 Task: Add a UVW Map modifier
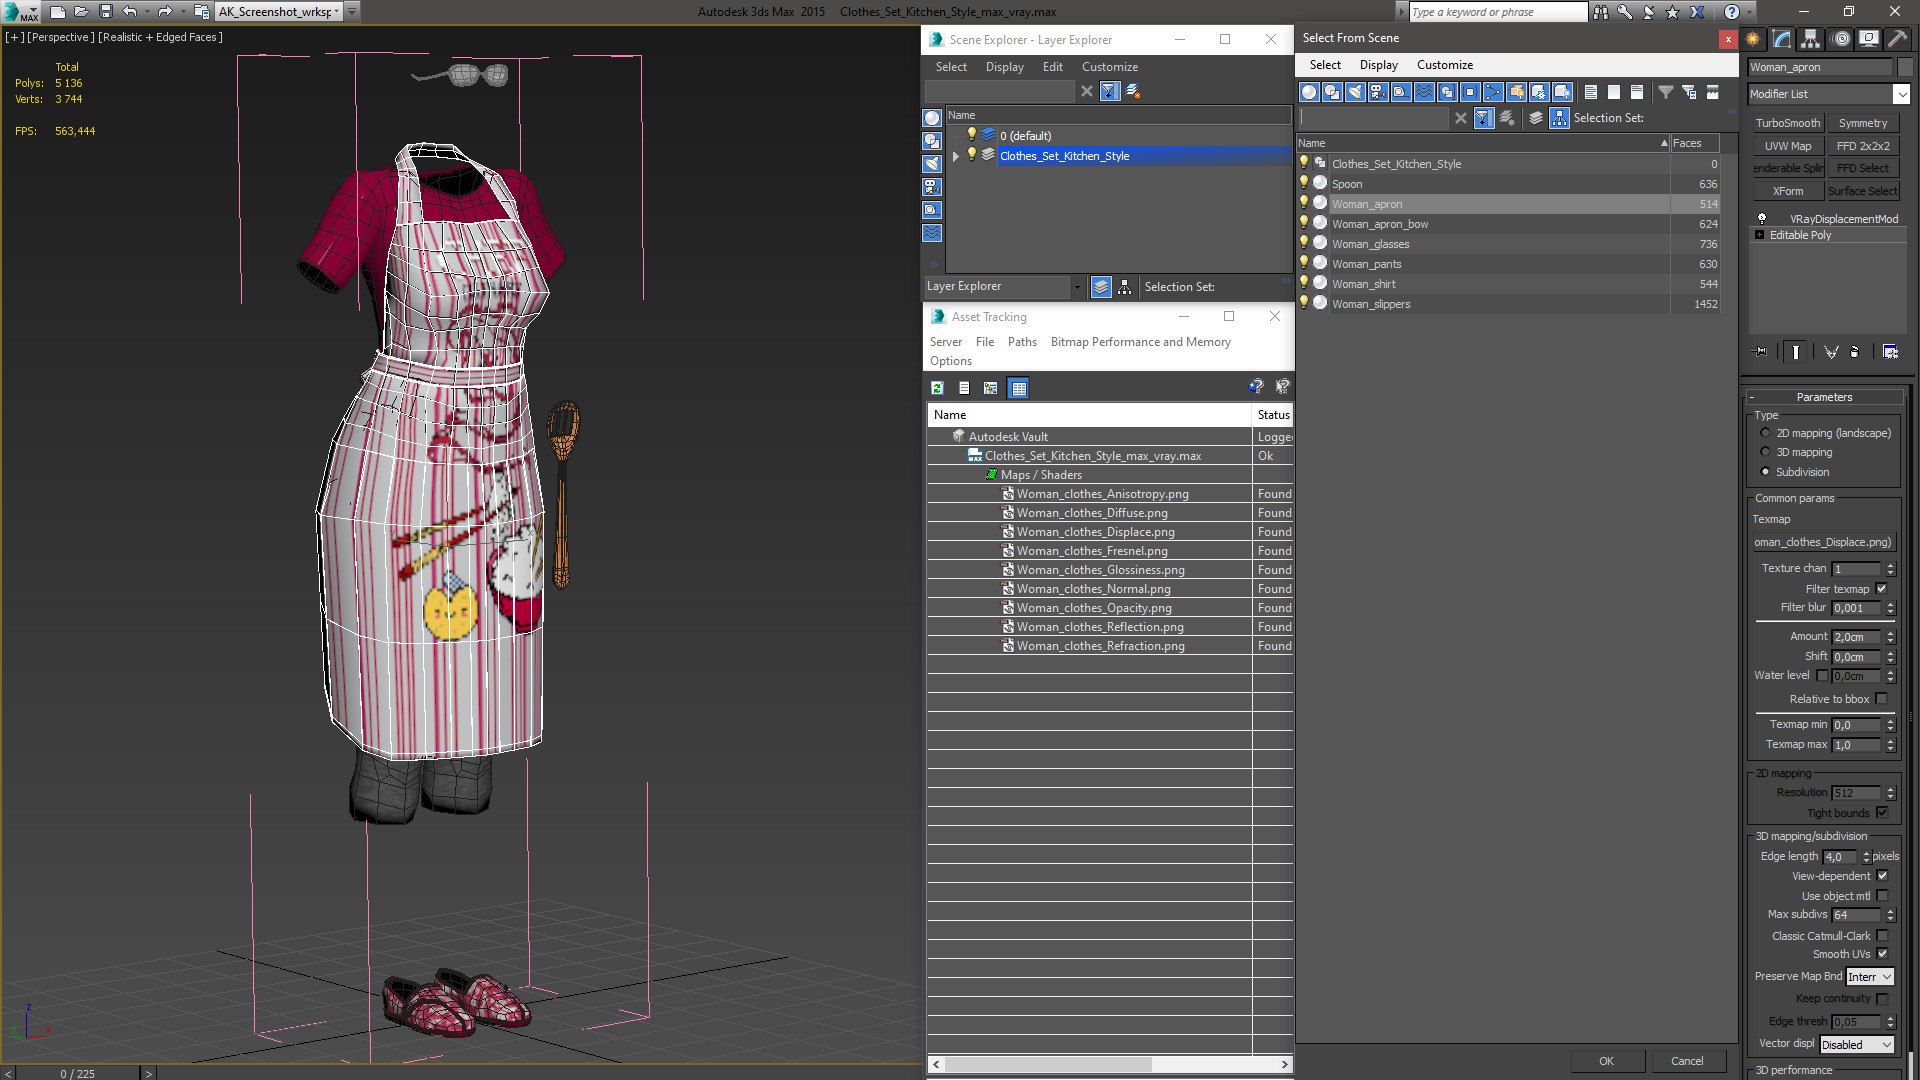[x=1788, y=146]
